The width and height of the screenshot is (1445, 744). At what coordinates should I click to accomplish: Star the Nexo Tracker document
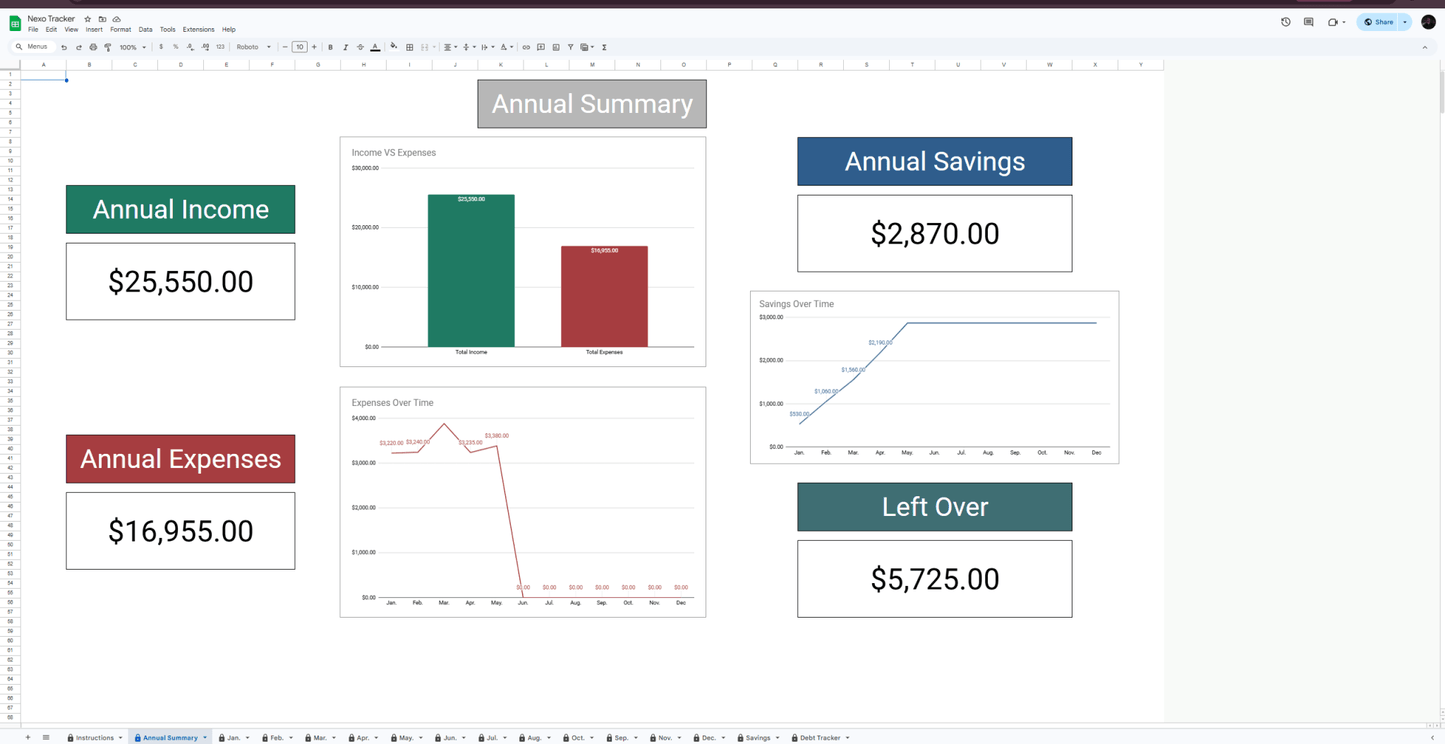(88, 19)
